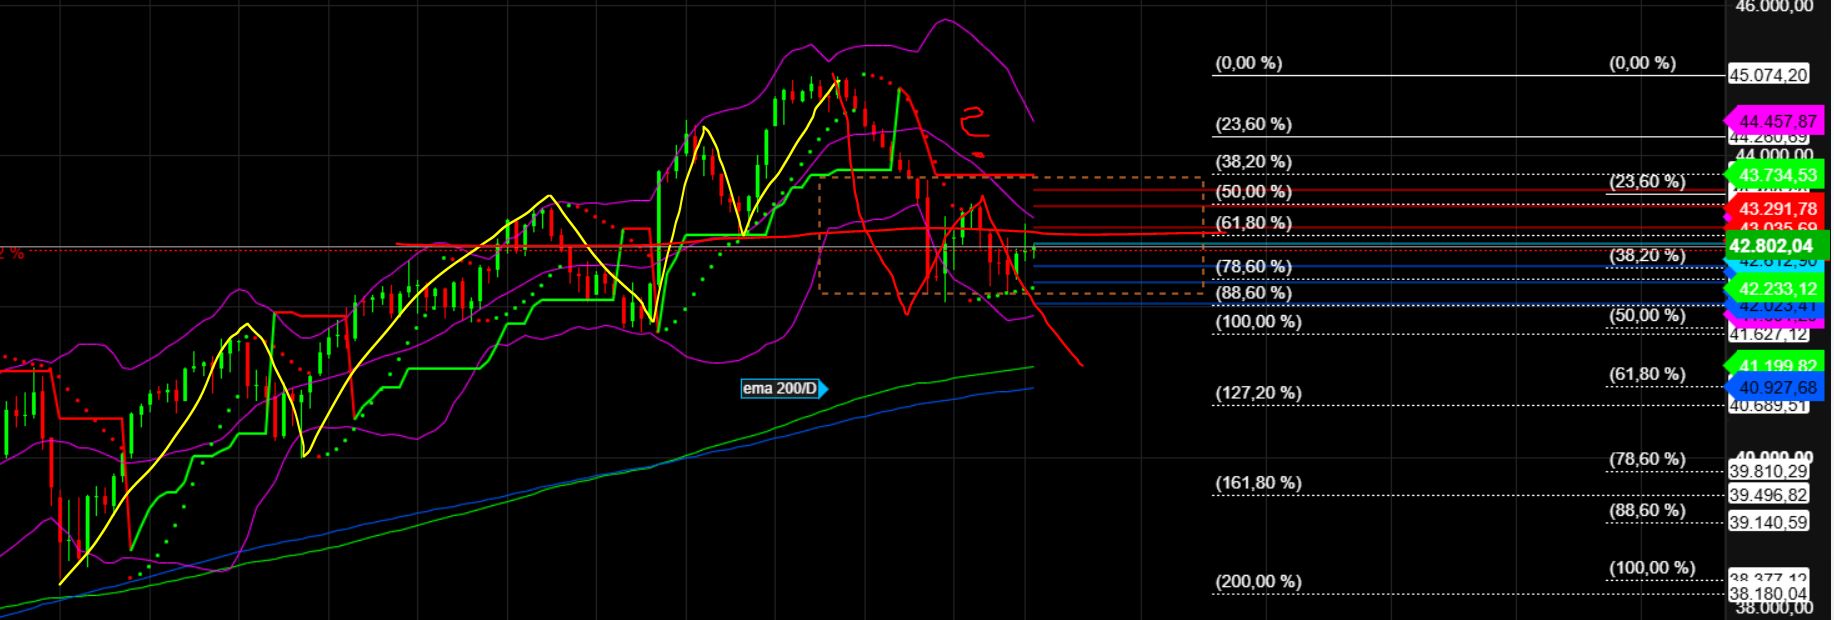Click the green 43.734,53 price tag
Screen dimensions: 1834x620
[1777, 175]
